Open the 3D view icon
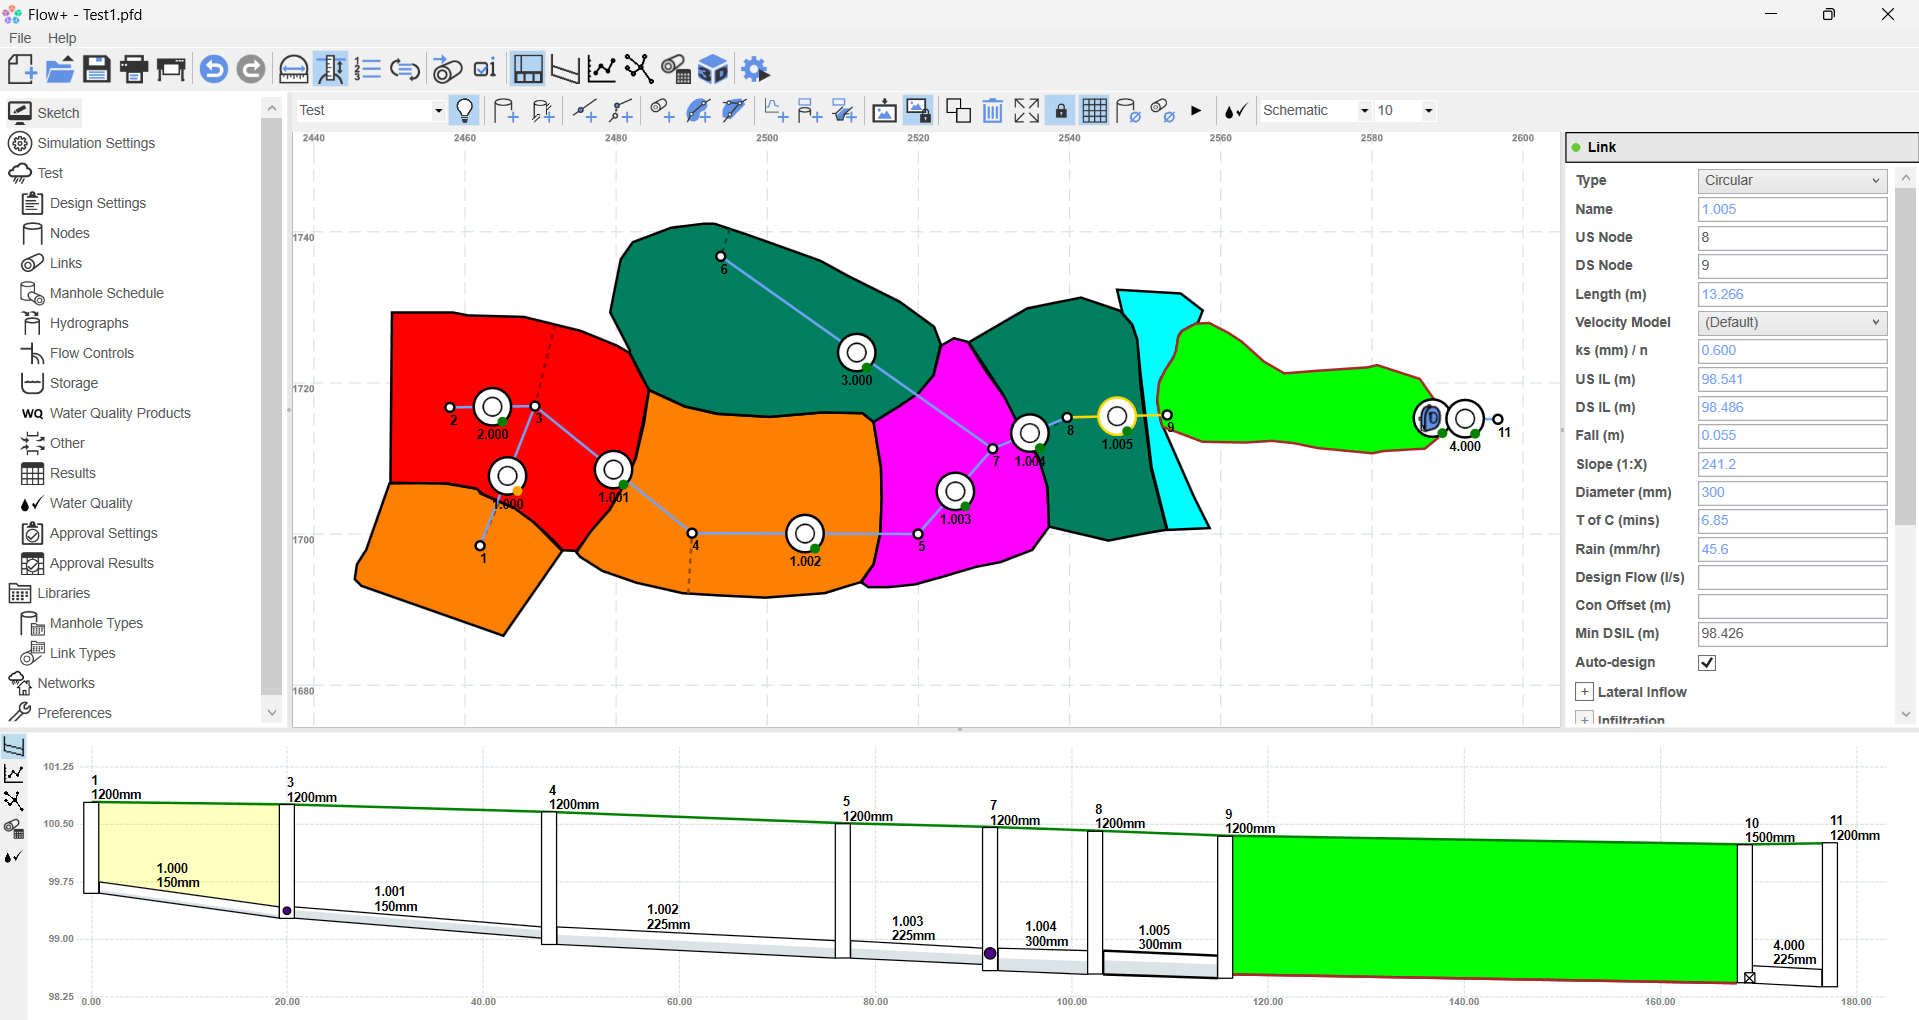This screenshot has height=1020, width=1919. coord(713,69)
